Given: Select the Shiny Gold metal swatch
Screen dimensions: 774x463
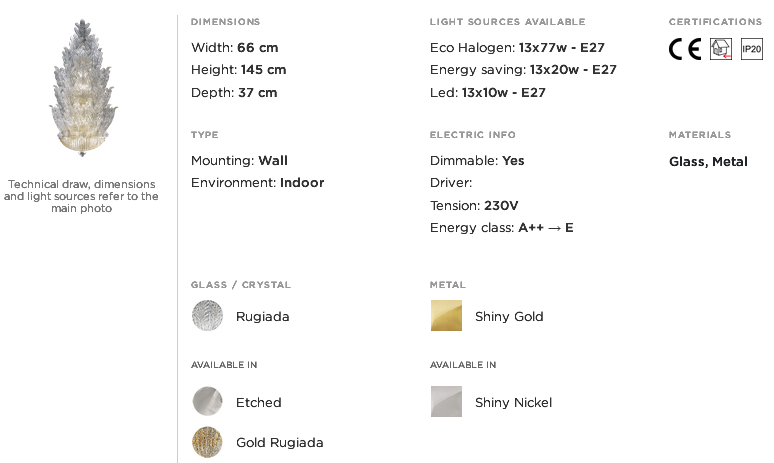Looking at the screenshot, I should 446,315.
